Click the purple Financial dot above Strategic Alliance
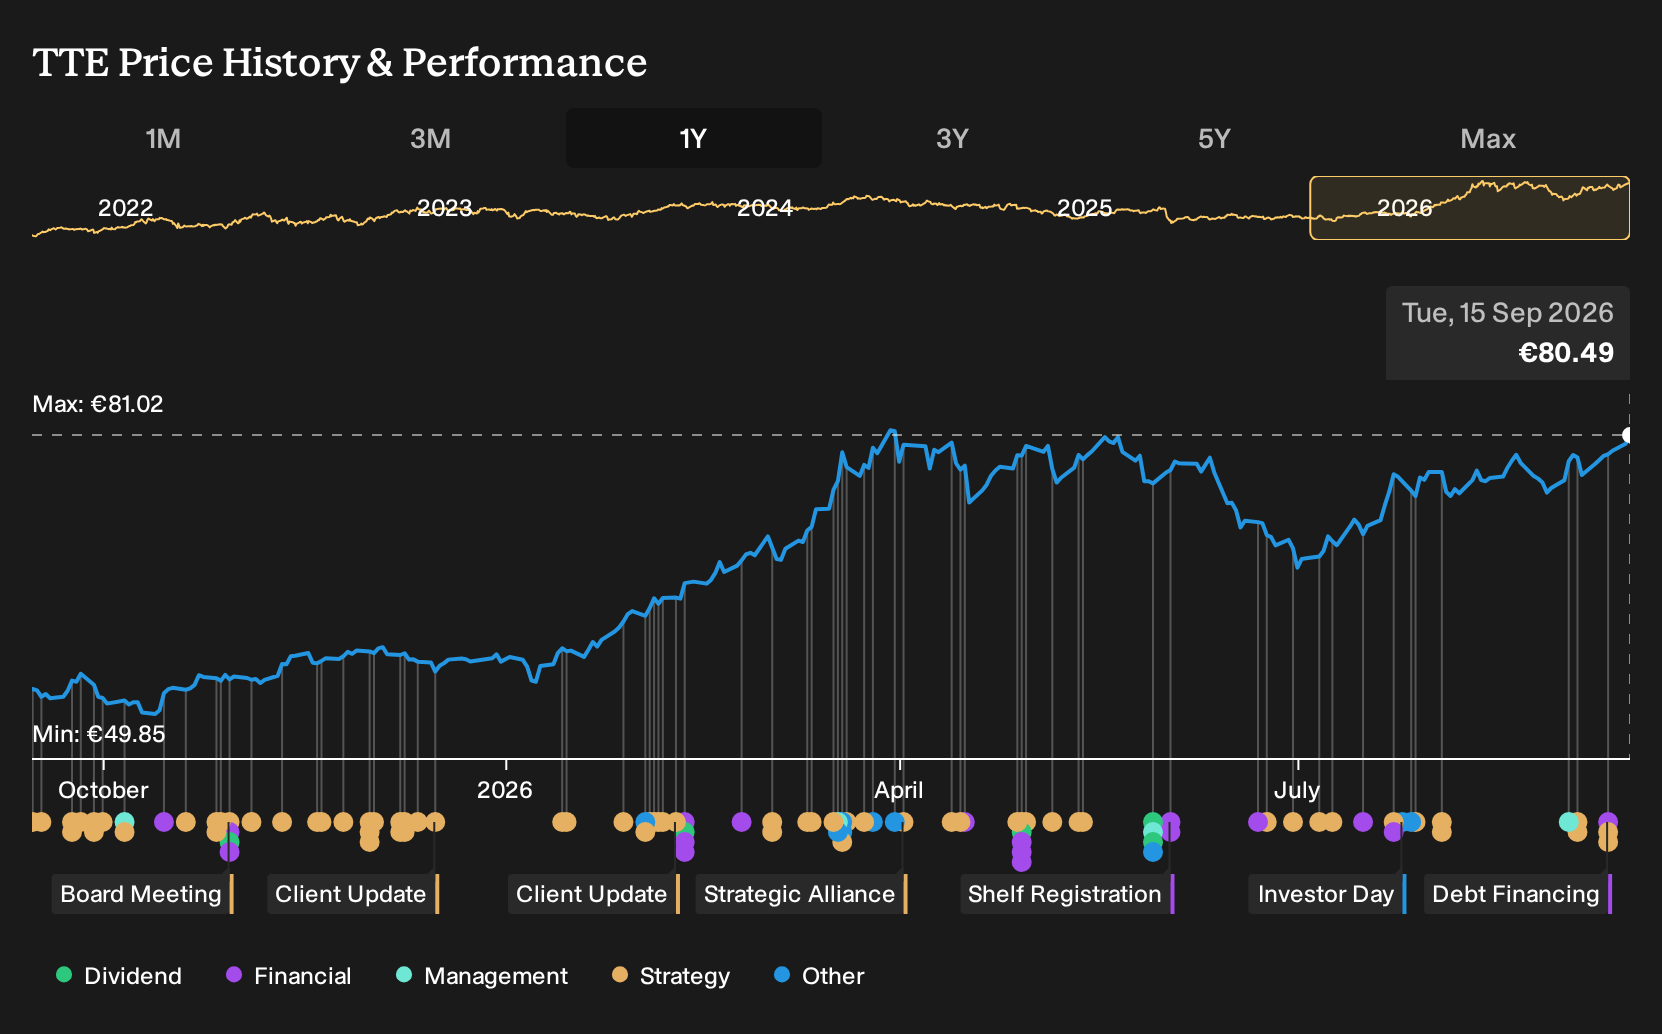 click(741, 822)
